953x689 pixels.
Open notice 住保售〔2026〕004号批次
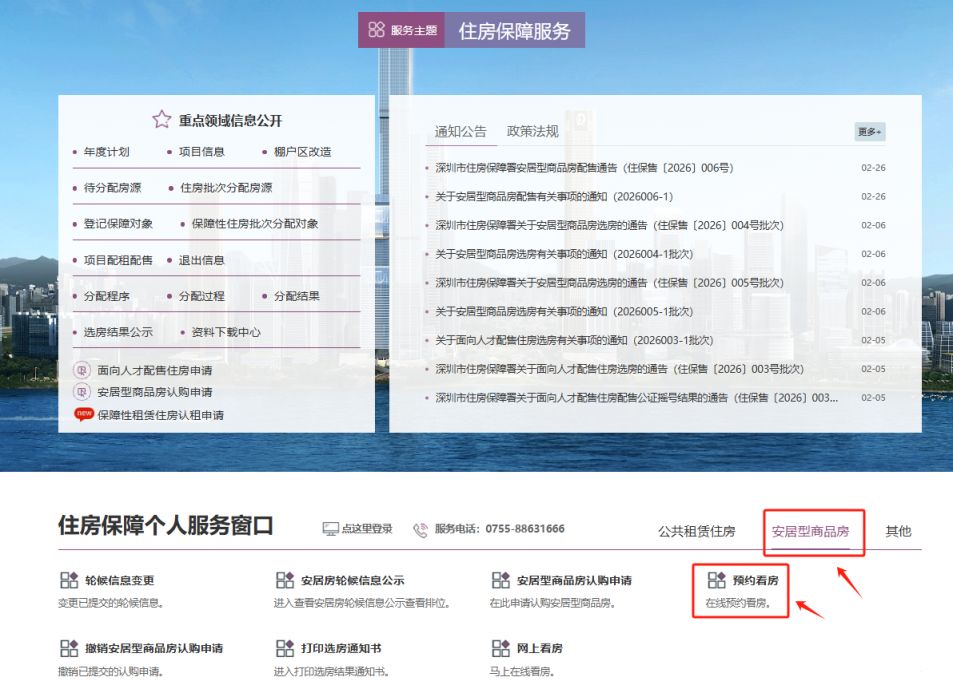tap(610, 225)
